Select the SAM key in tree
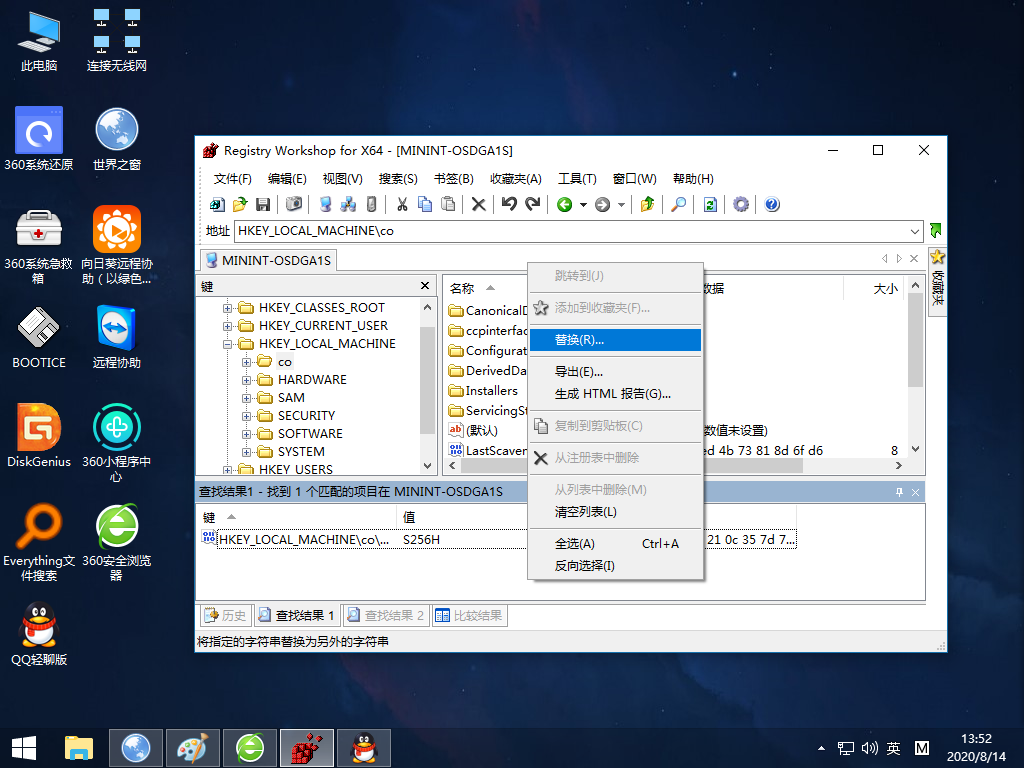 click(x=291, y=398)
